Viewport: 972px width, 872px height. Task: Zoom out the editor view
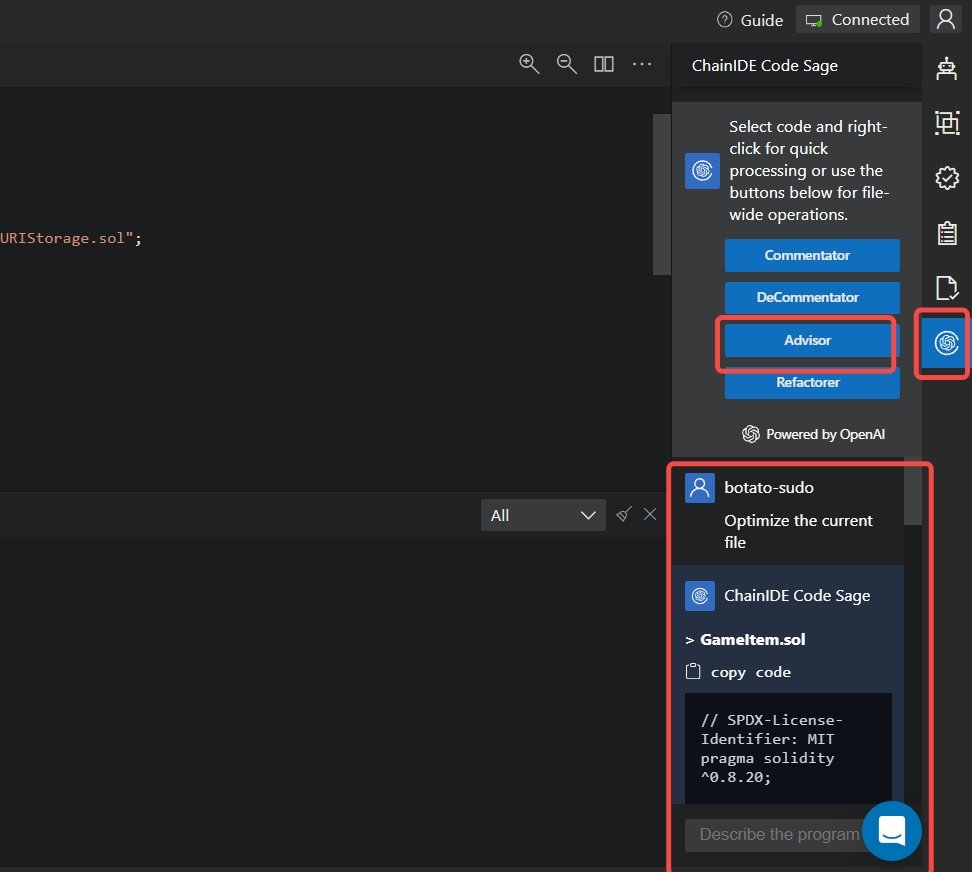coord(567,64)
